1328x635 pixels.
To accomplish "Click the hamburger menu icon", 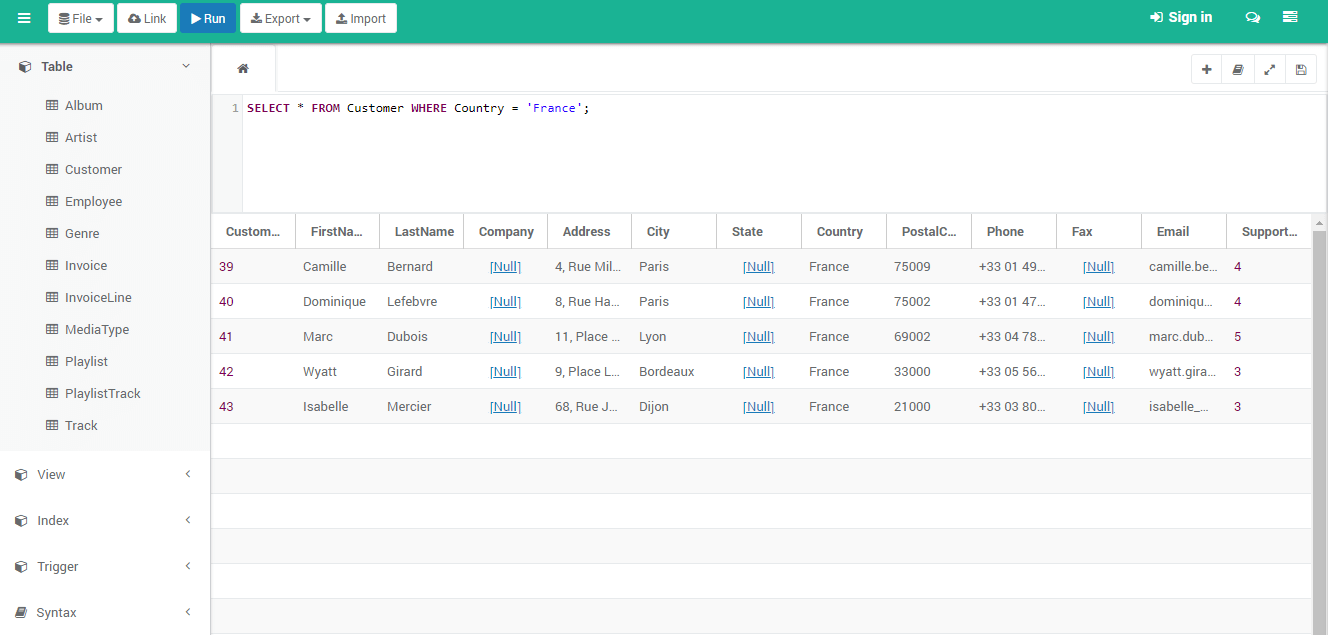I will [23, 17].
